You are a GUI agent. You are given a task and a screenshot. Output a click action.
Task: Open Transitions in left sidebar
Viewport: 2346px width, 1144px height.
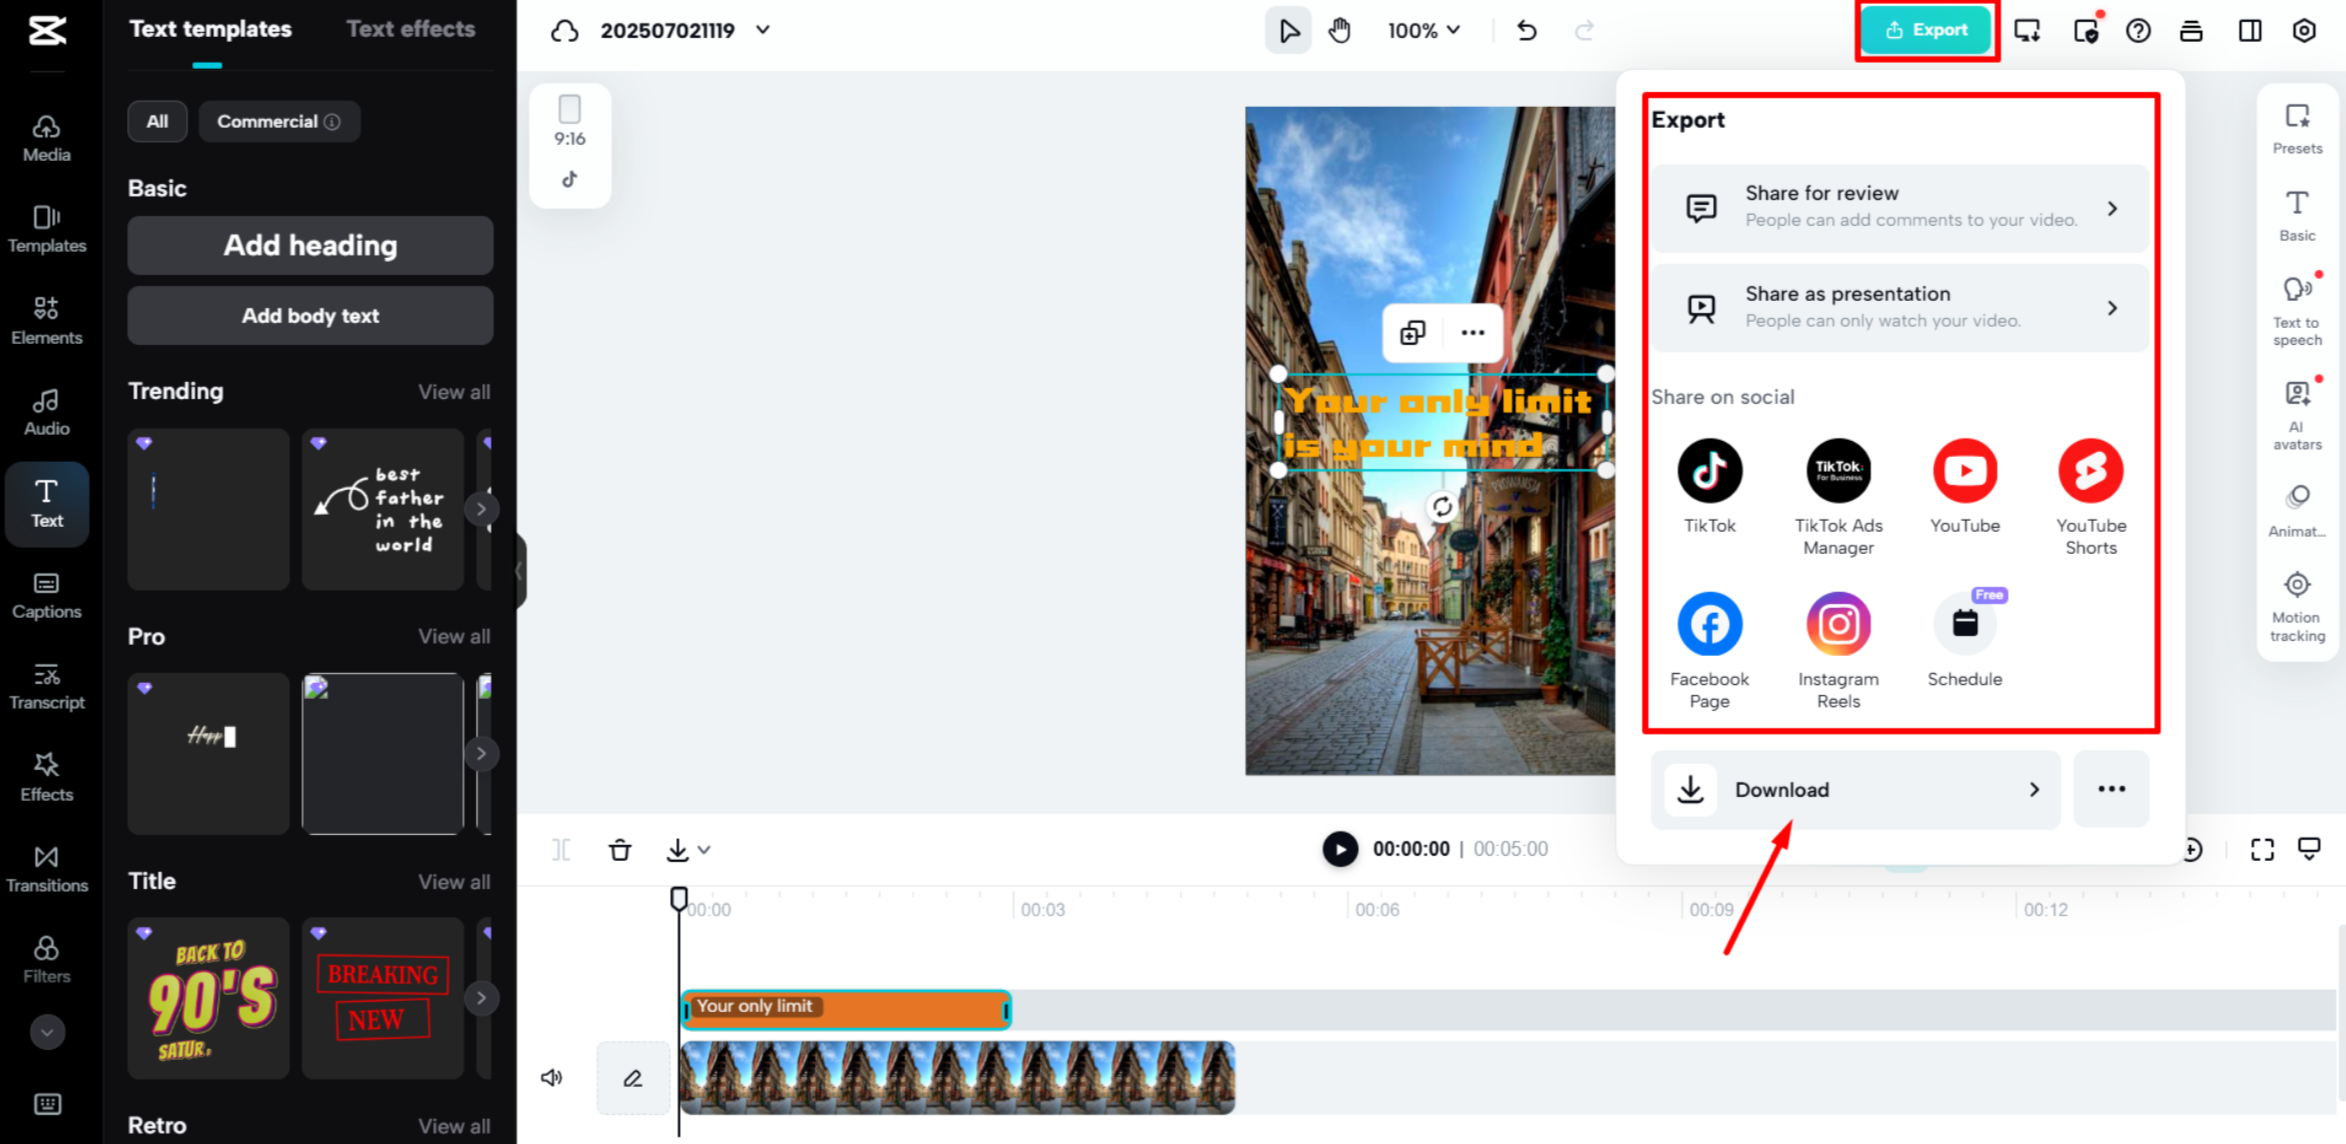(46, 868)
